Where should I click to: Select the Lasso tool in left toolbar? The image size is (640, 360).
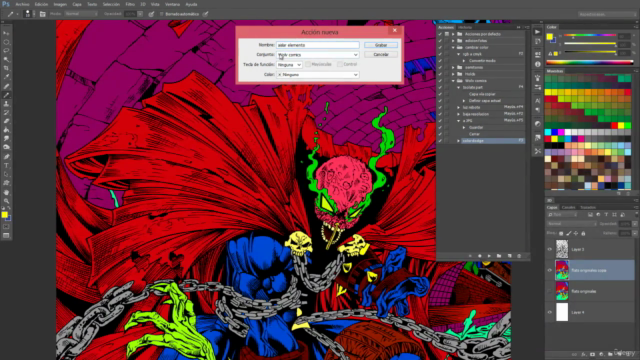6,51
